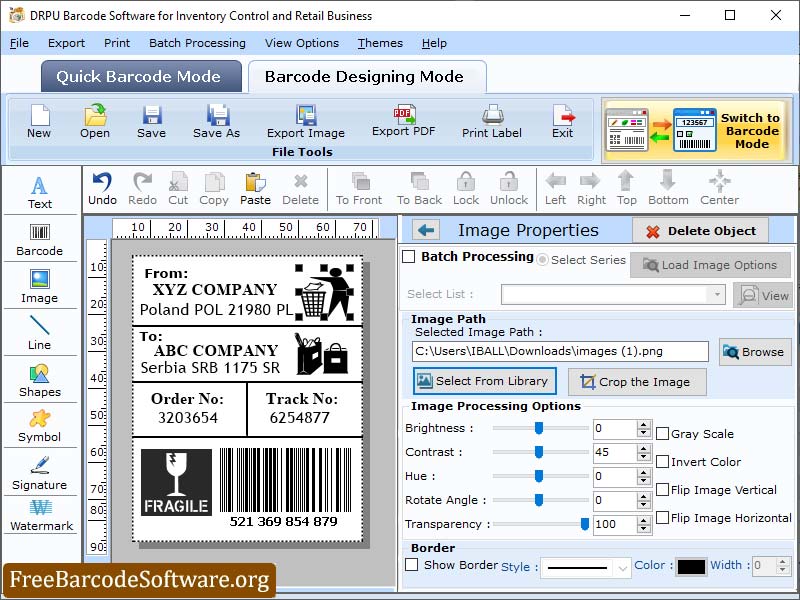Click the Exit icon

click(563, 121)
